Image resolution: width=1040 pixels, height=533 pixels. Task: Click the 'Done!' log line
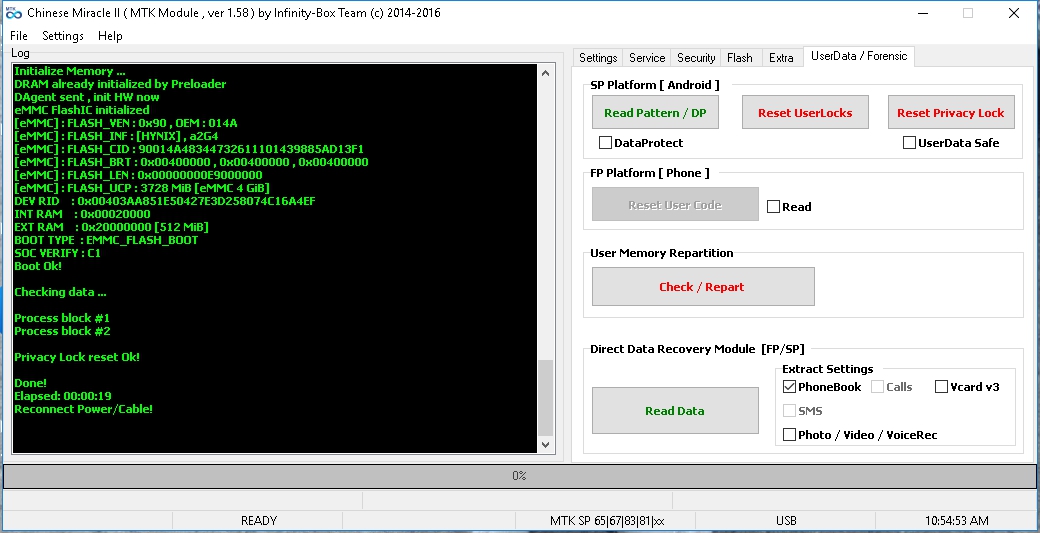click(31, 383)
